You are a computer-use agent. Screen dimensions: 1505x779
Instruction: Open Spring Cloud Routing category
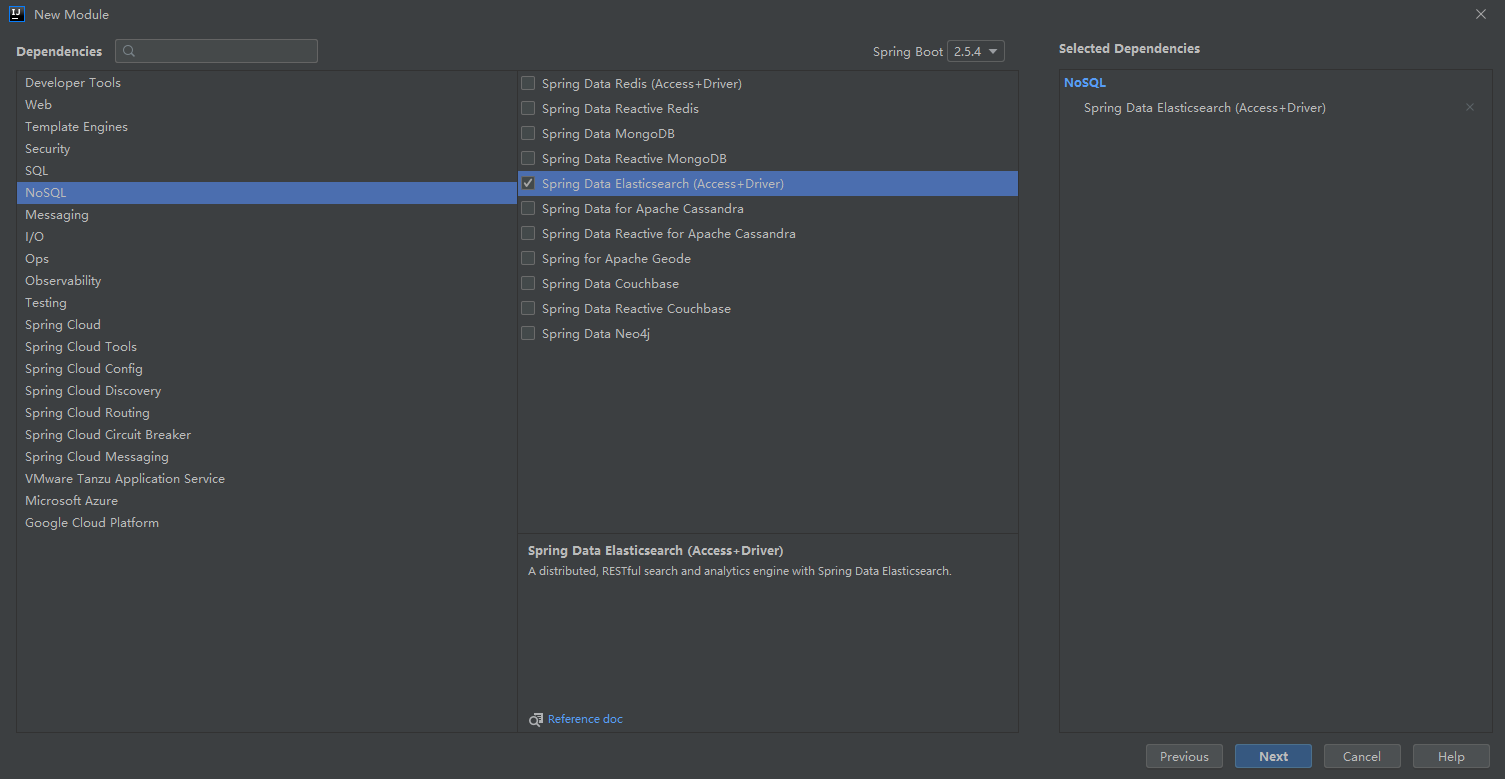tap(266, 412)
